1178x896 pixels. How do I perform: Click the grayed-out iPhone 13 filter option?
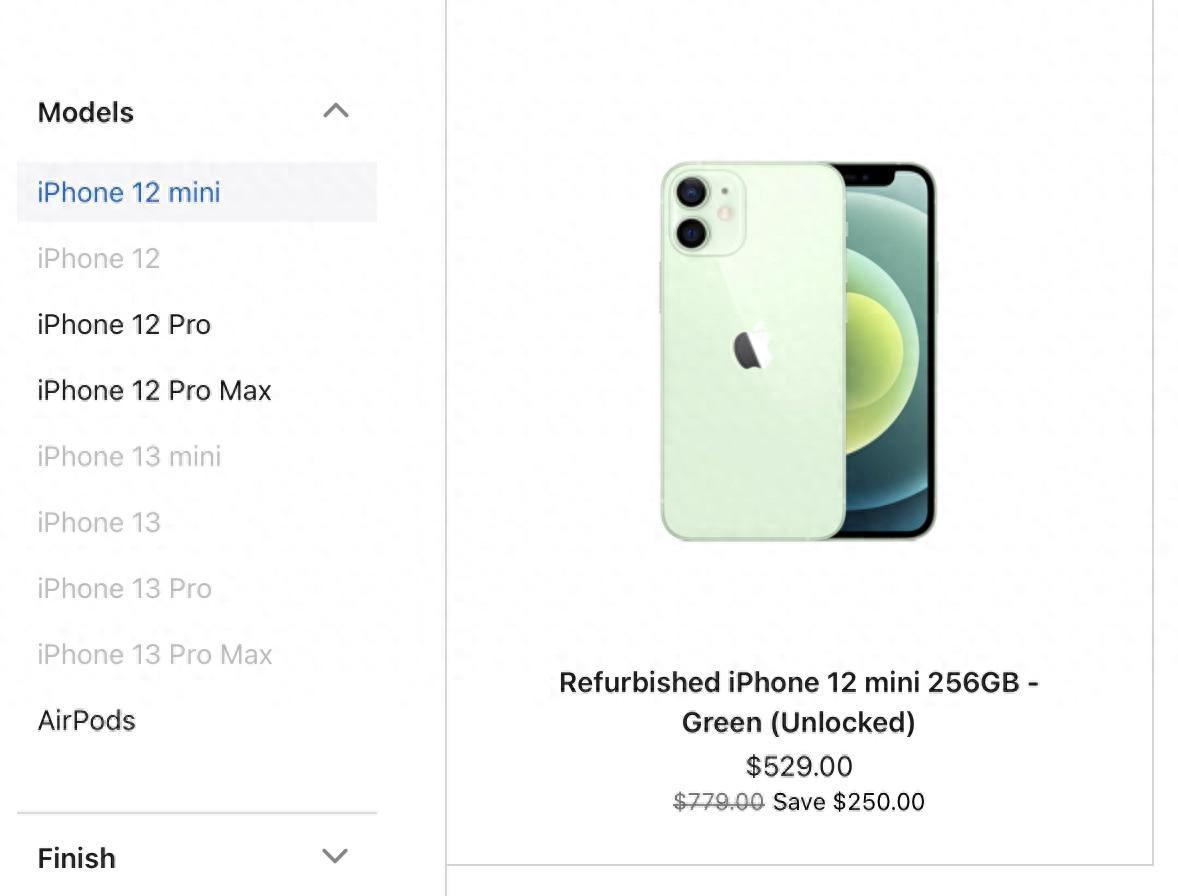[x=98, y=522]
